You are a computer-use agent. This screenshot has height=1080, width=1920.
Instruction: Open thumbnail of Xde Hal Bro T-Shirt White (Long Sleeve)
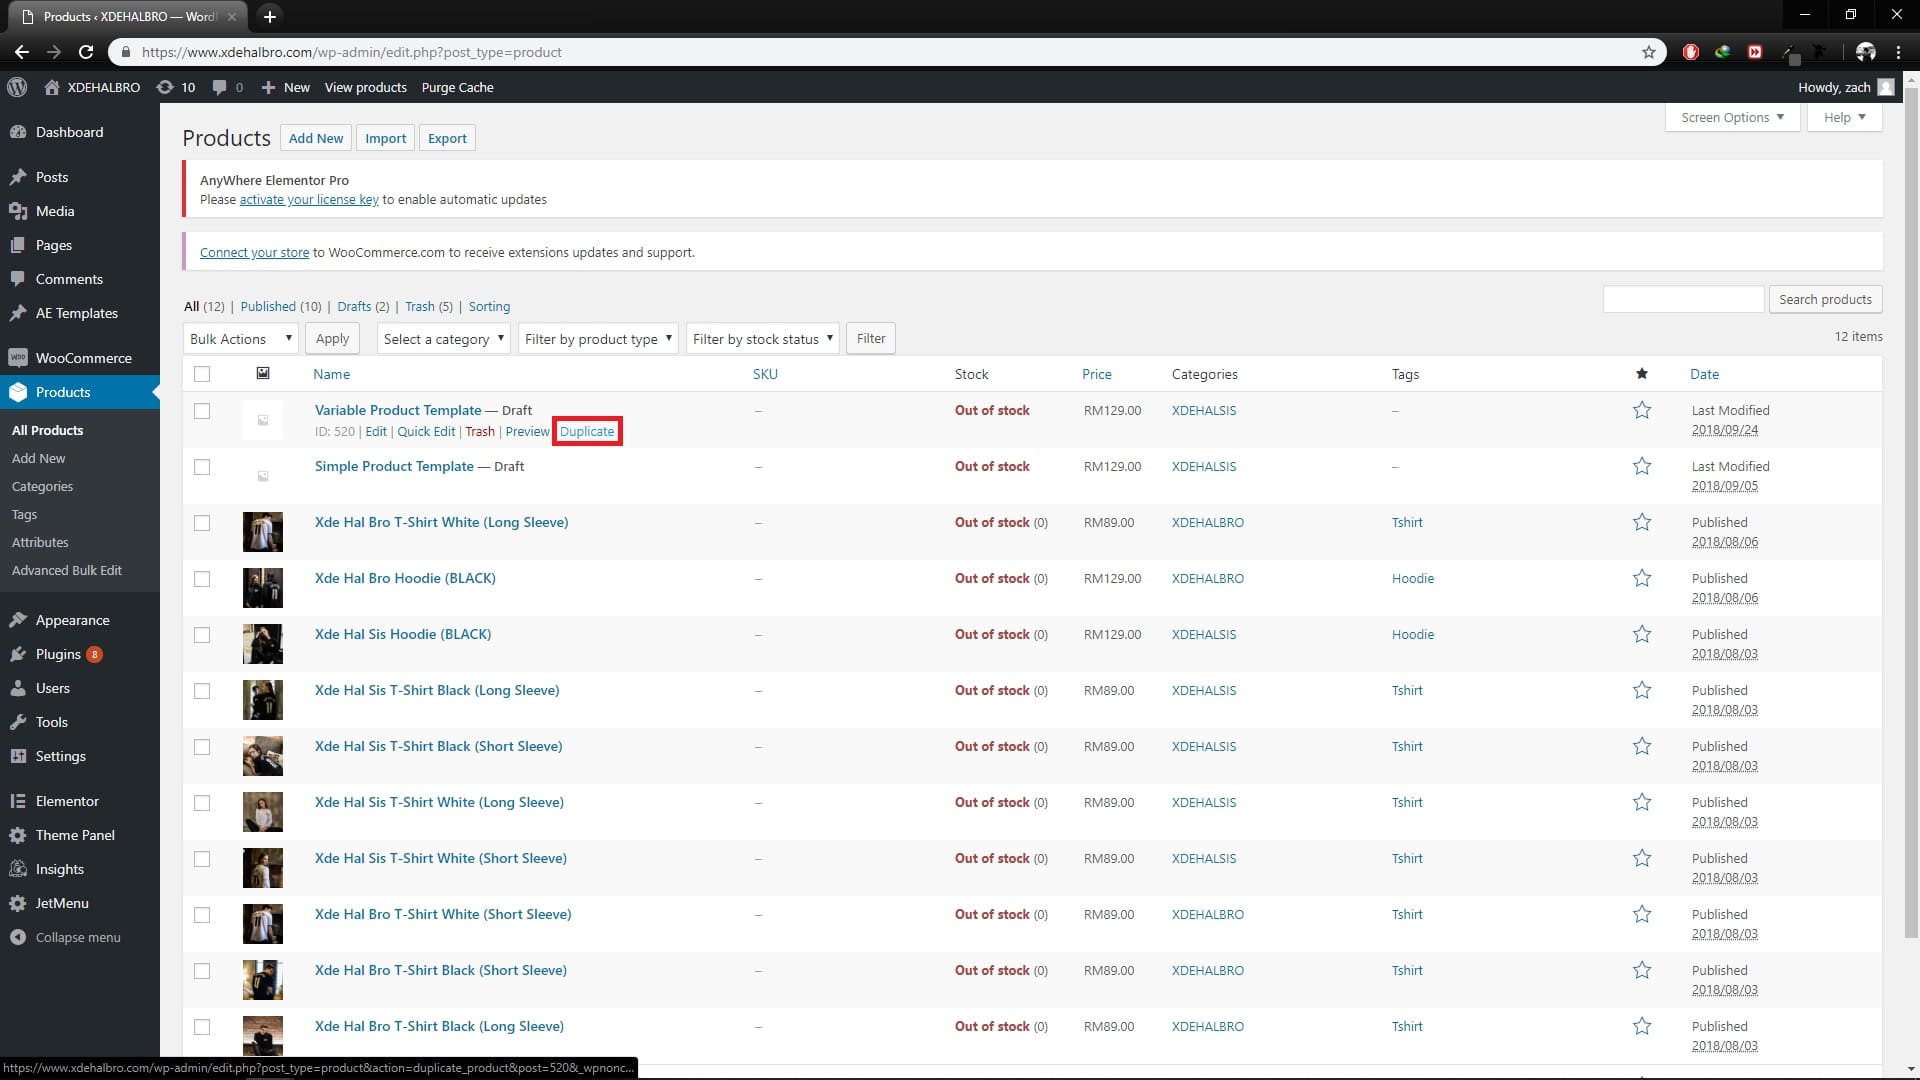pos(263,532)
